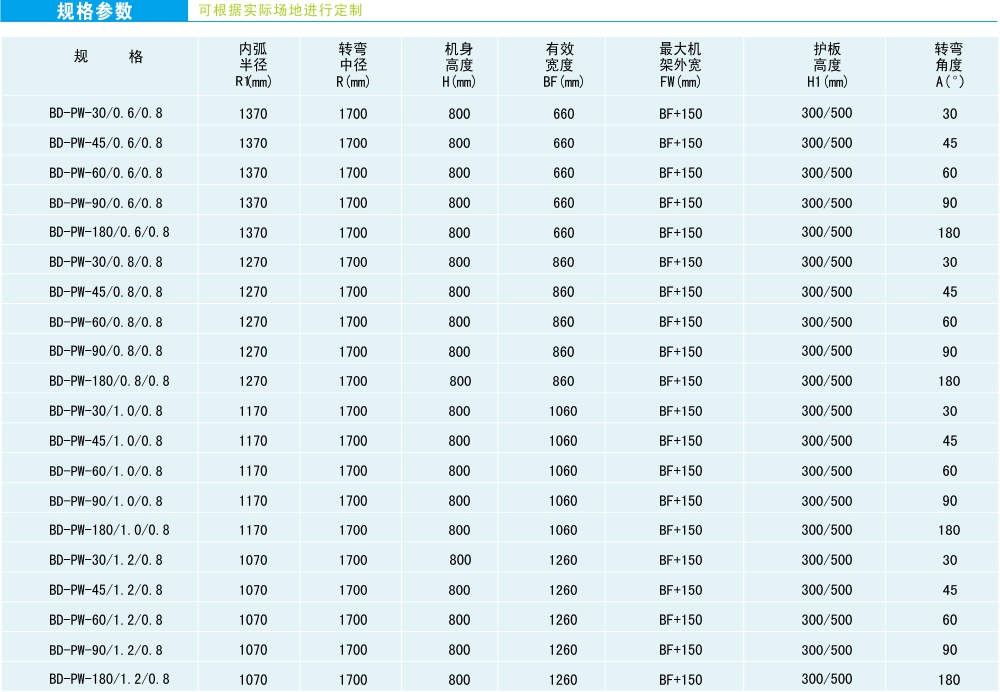Image resolution: width=1000 pixels, height=692 pixels.
Task: Click the 护板高度 H1(mm) column header
Action: [827, 65]
